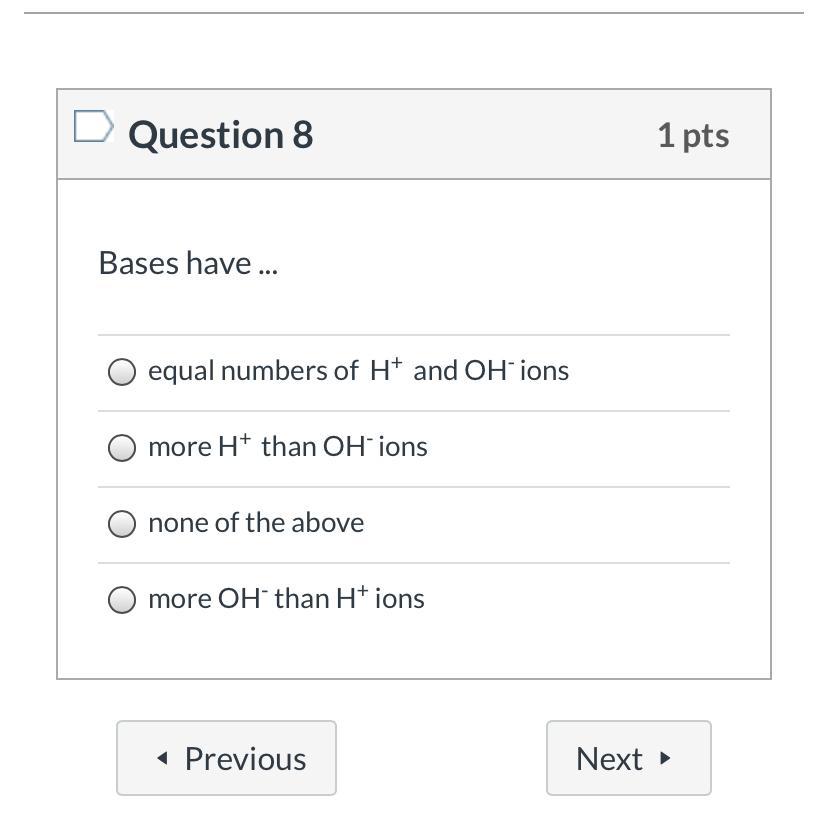Click the word 'Previous' on the navigation button

[x=246, y=759]
